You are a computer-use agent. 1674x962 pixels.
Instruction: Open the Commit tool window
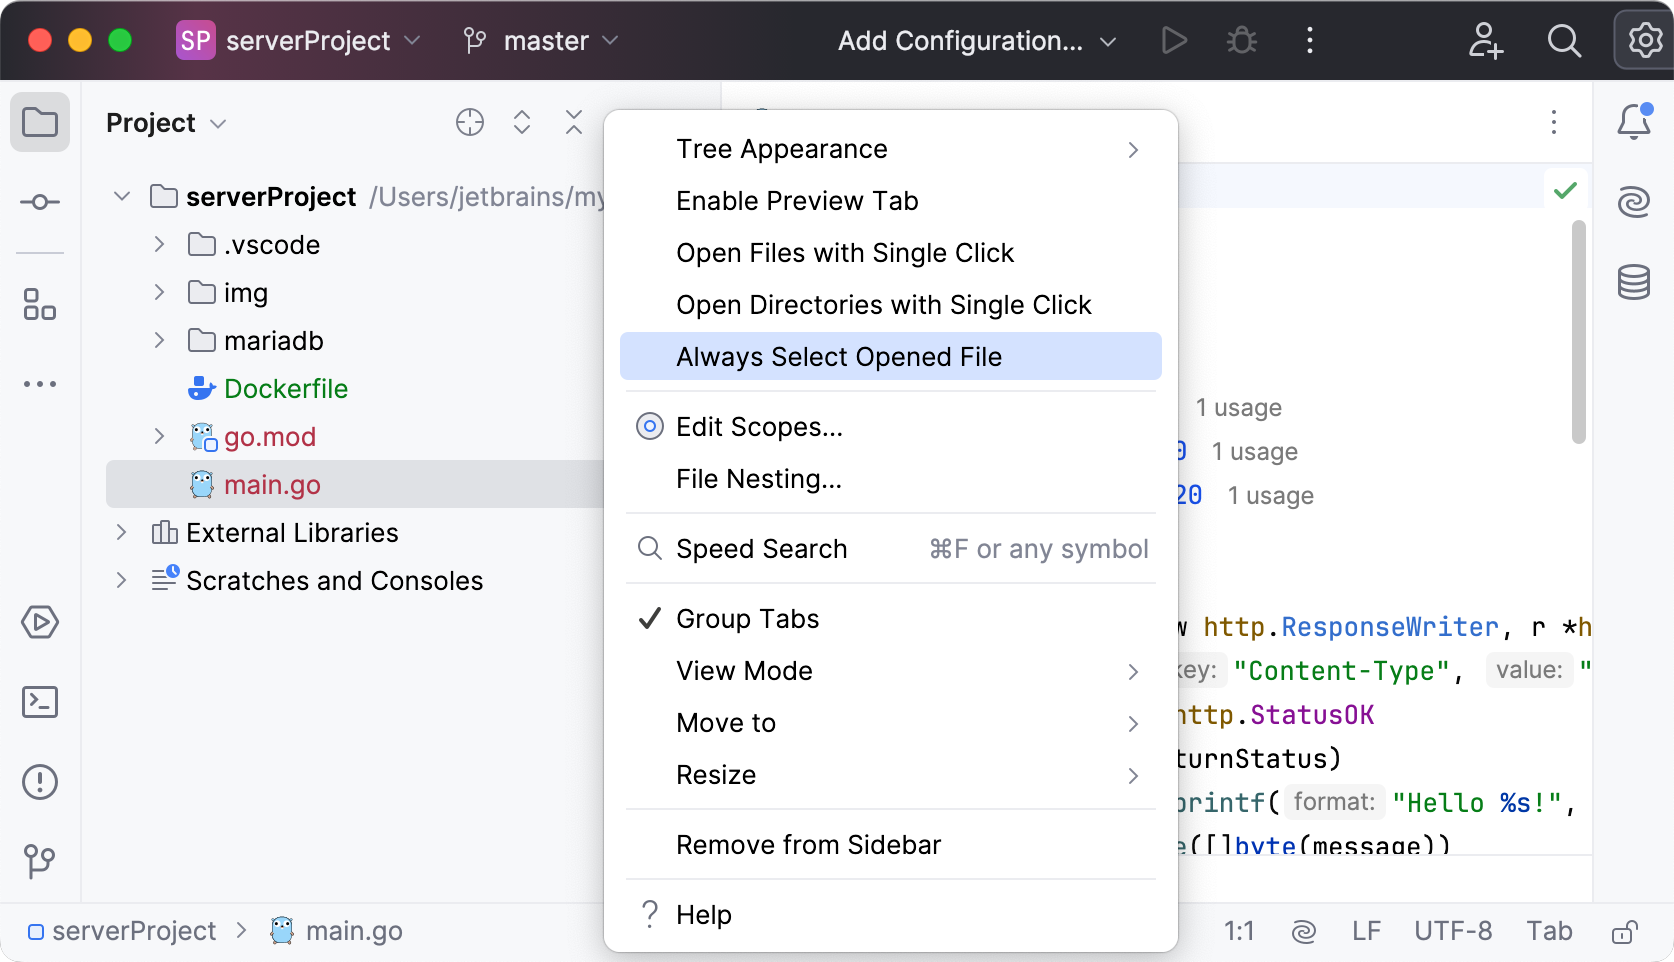(x=40, y=202)
